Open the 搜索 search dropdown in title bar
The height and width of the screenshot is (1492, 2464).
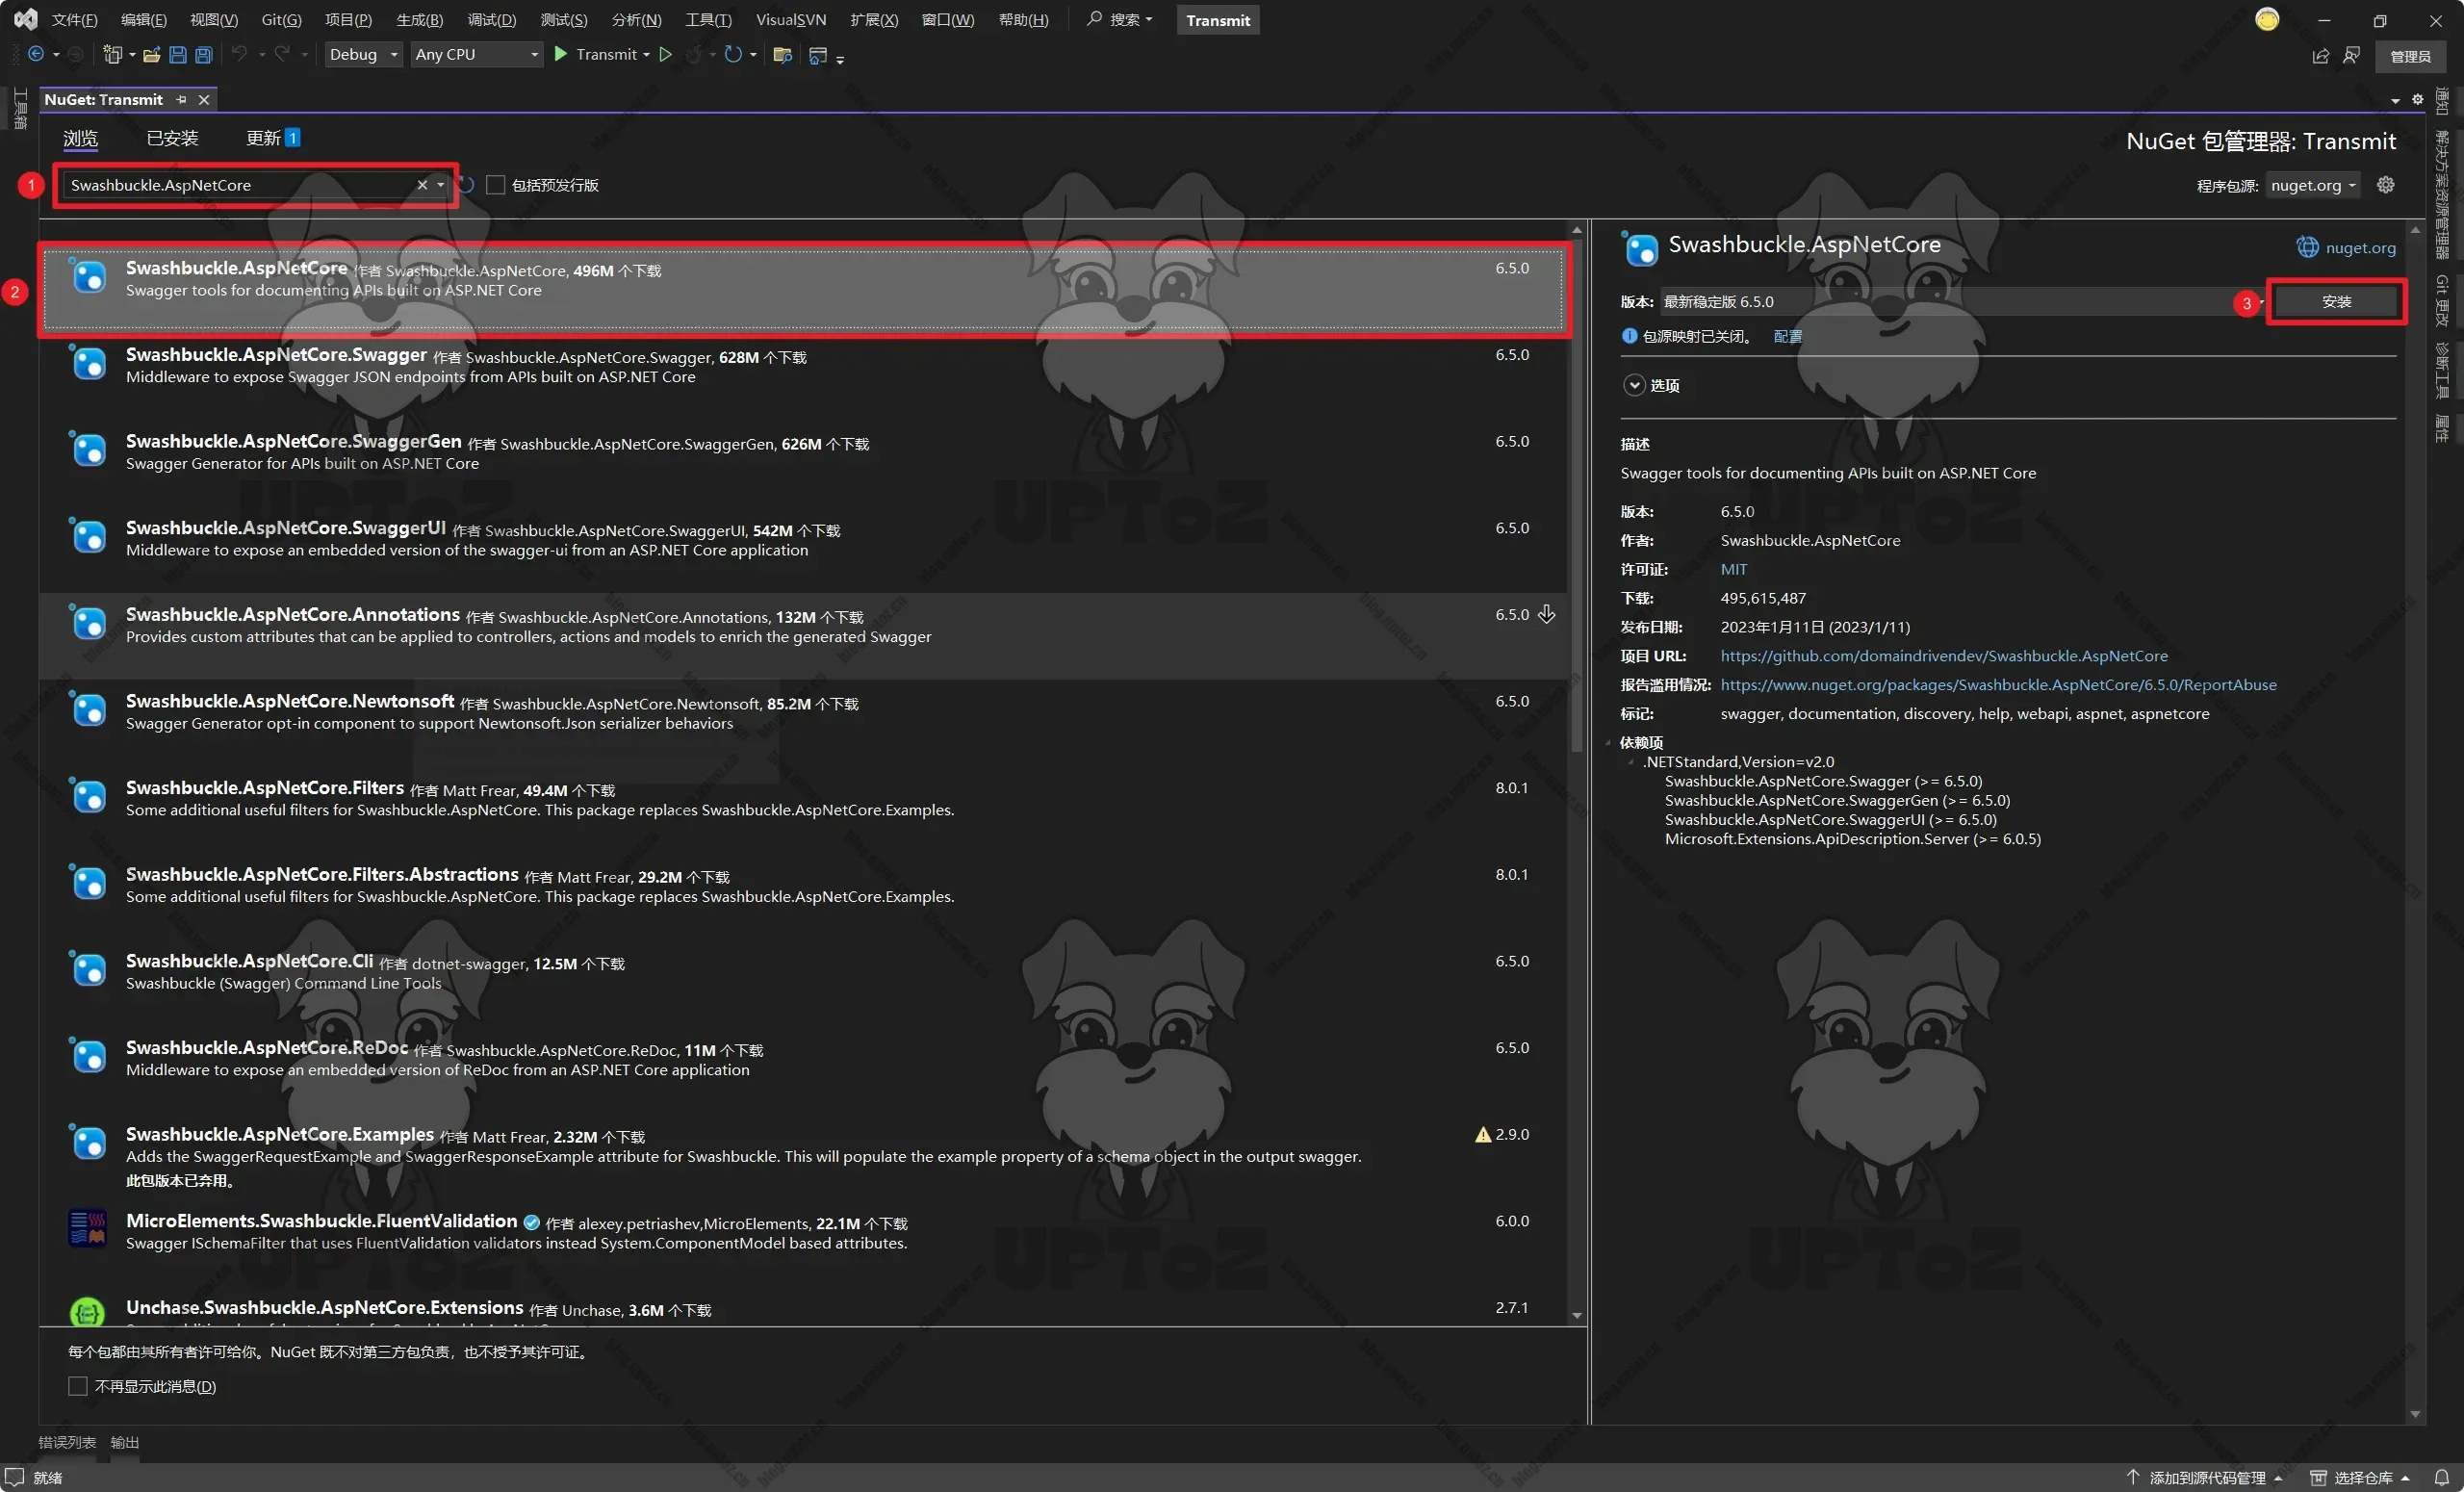[1119, 19]
